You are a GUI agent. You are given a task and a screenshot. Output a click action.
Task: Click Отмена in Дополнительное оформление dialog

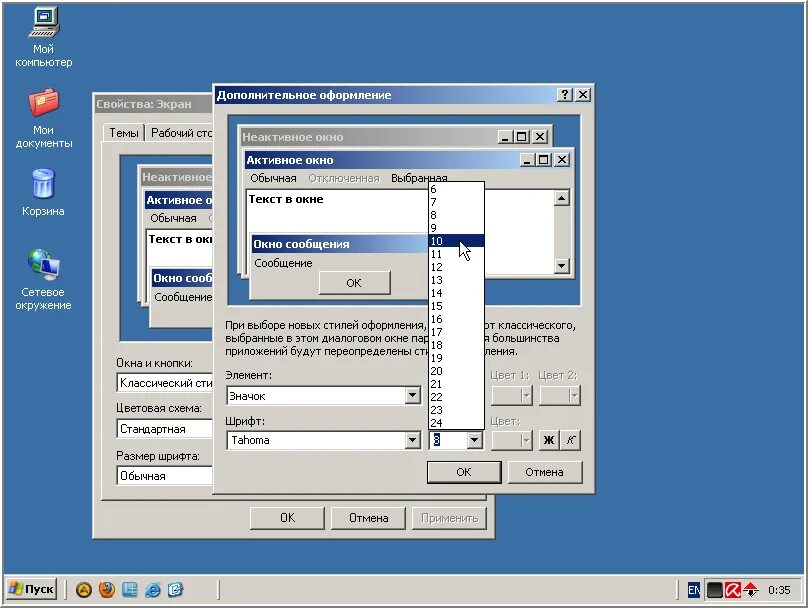[545, 472]
